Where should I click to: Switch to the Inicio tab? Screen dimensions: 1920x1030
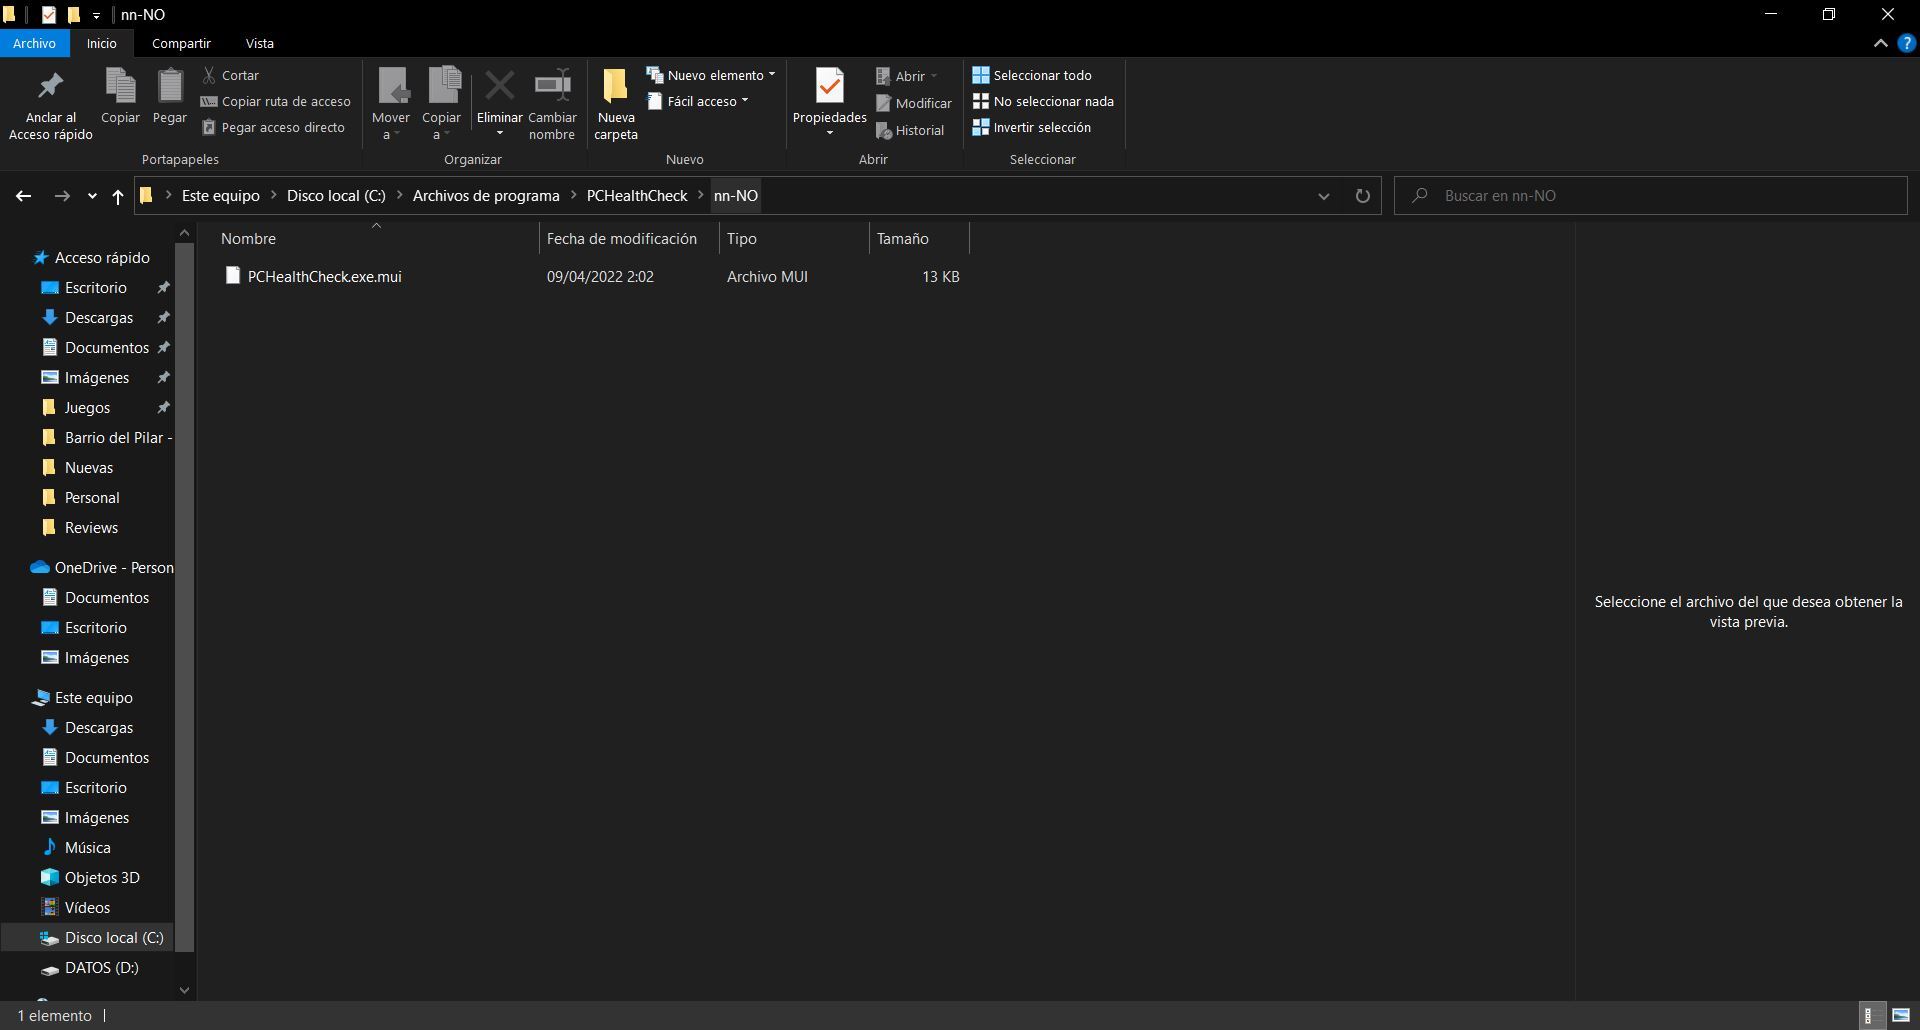101,43
